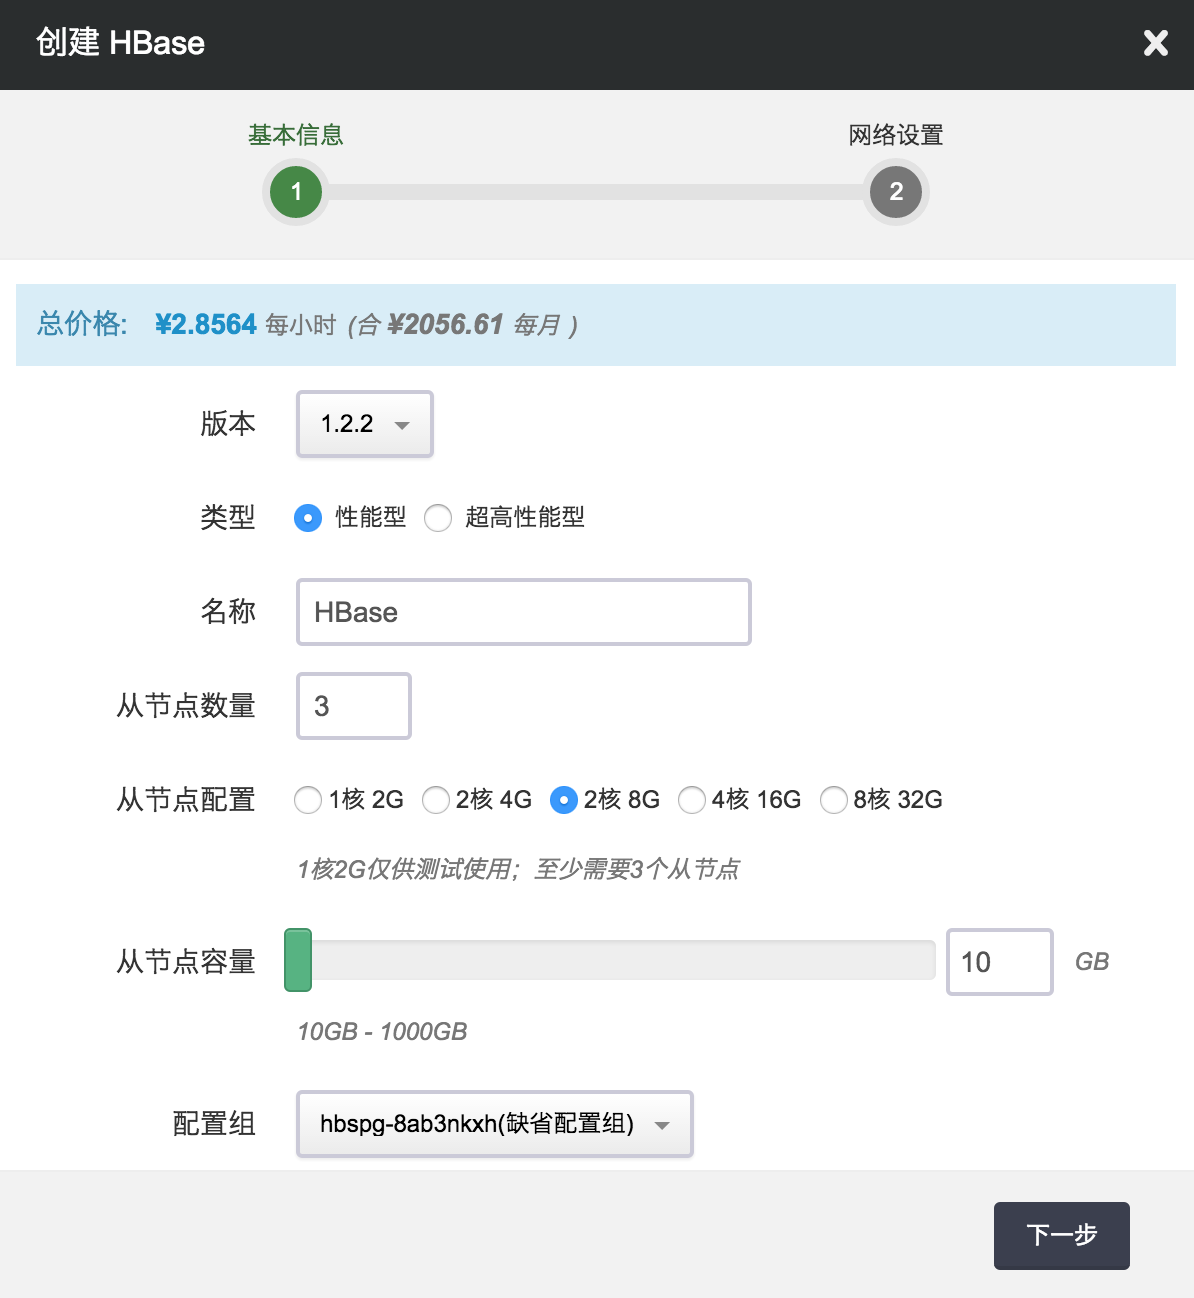1194x1298 pixels.
Task: Click the step 1 circle indicator
Action: coord(296,192)
